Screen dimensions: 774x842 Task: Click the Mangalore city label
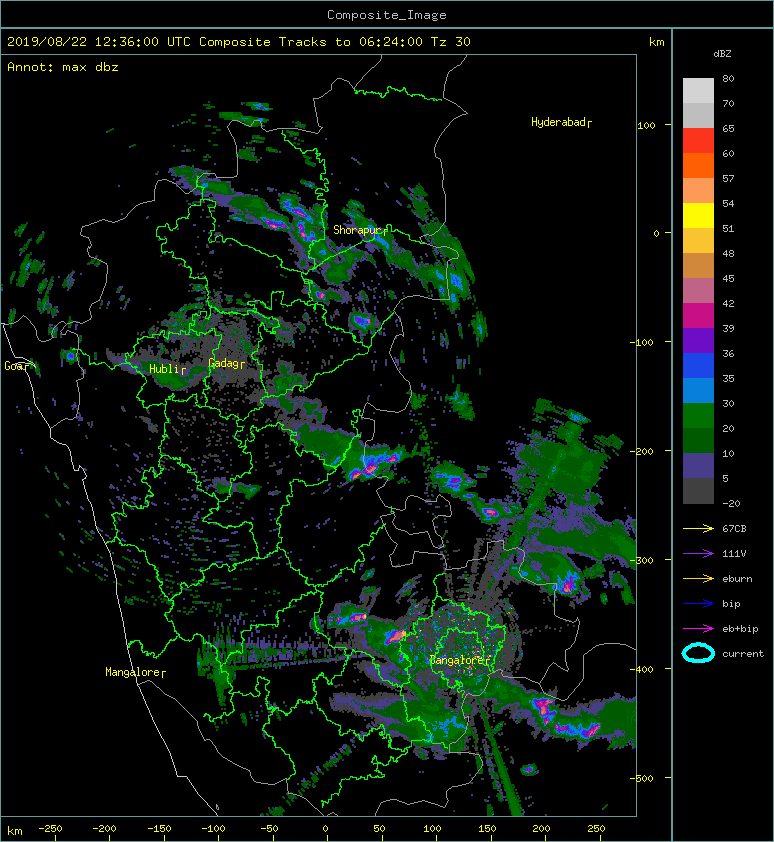[132, 672]
